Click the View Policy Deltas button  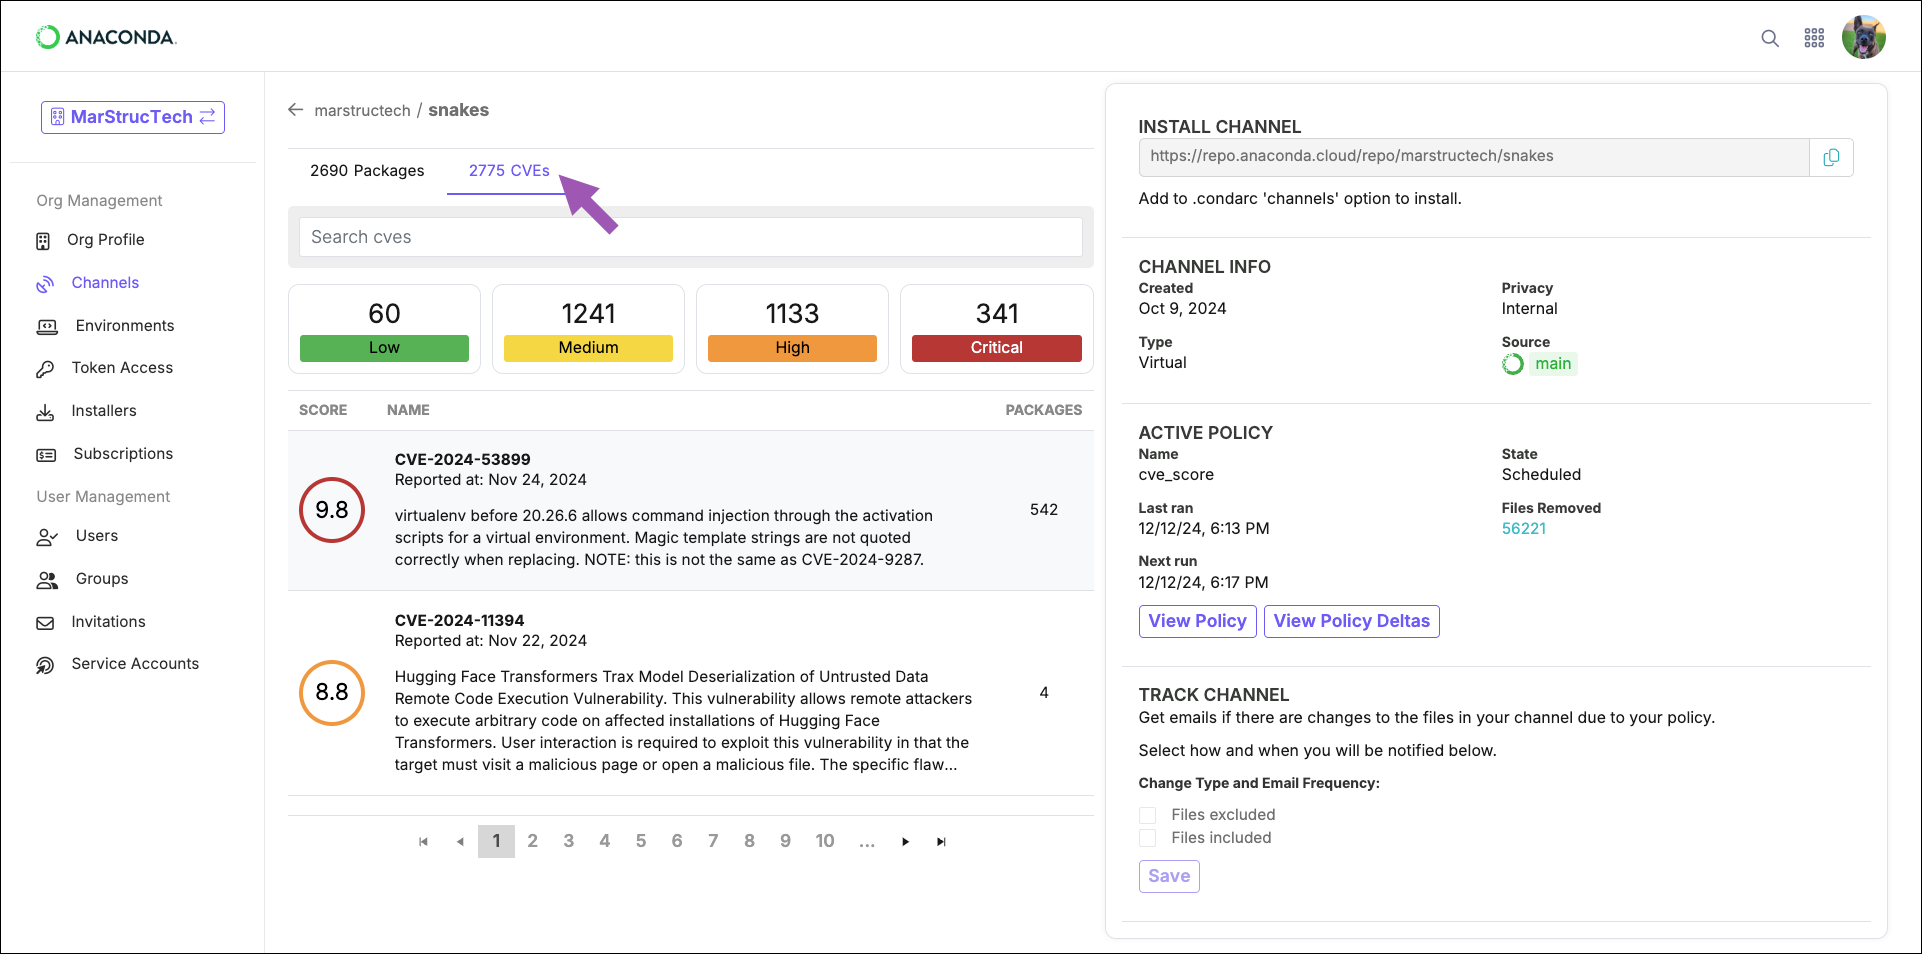[1352, 621]
